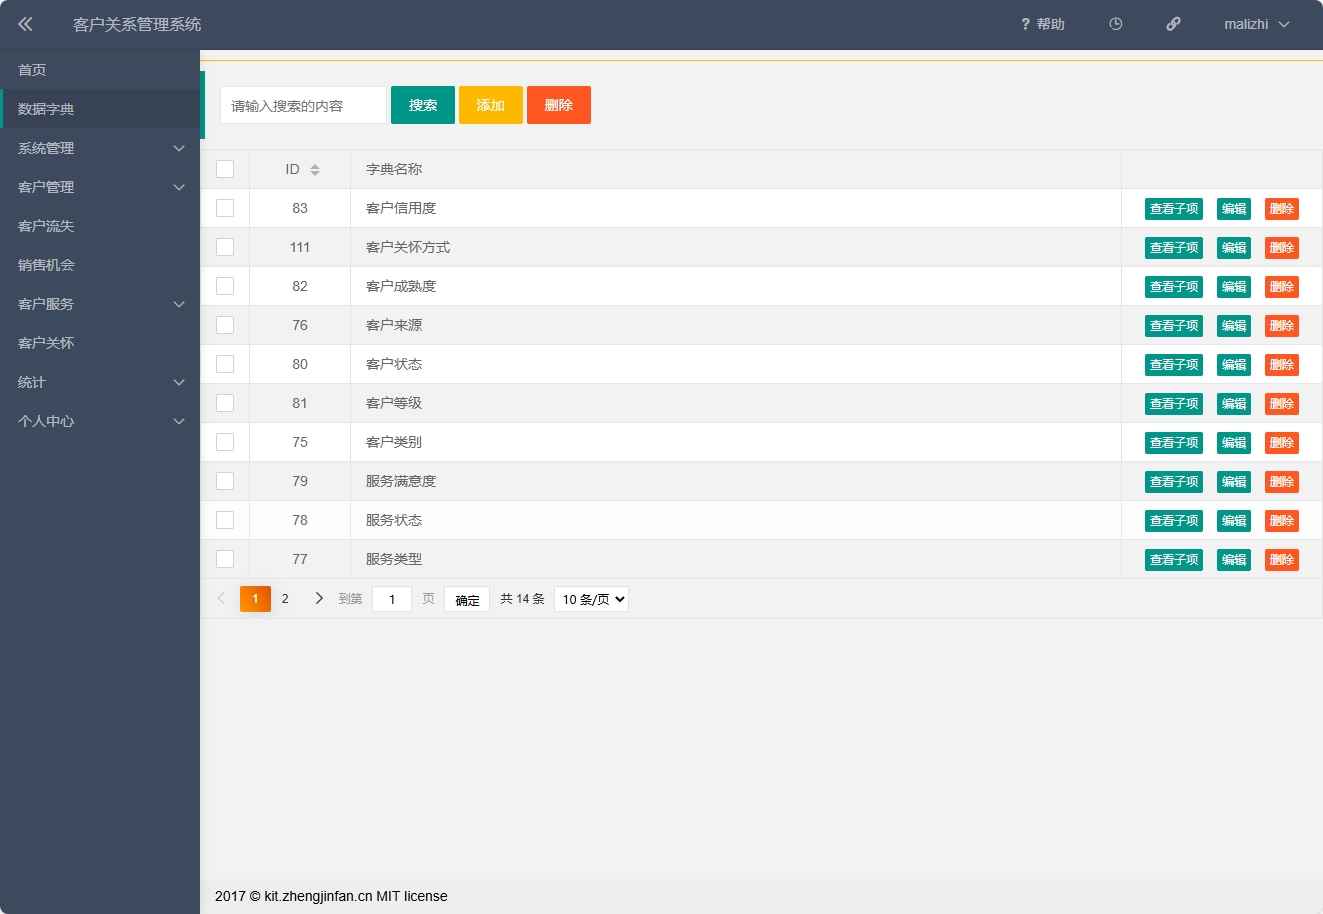1323x914 pixels.
Task: Expand the 客户管理 sidebar section
Action: [99, 186]
